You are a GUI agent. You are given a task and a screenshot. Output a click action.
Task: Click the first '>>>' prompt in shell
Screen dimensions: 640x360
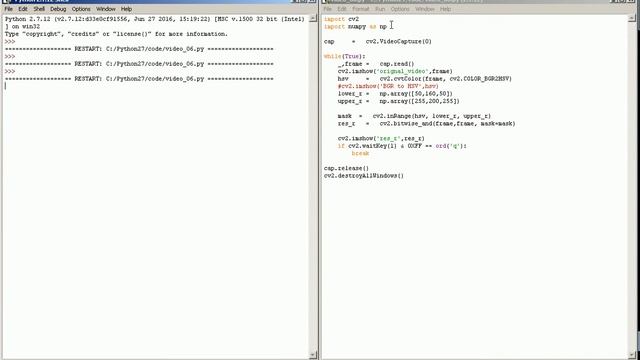[10, 42]
